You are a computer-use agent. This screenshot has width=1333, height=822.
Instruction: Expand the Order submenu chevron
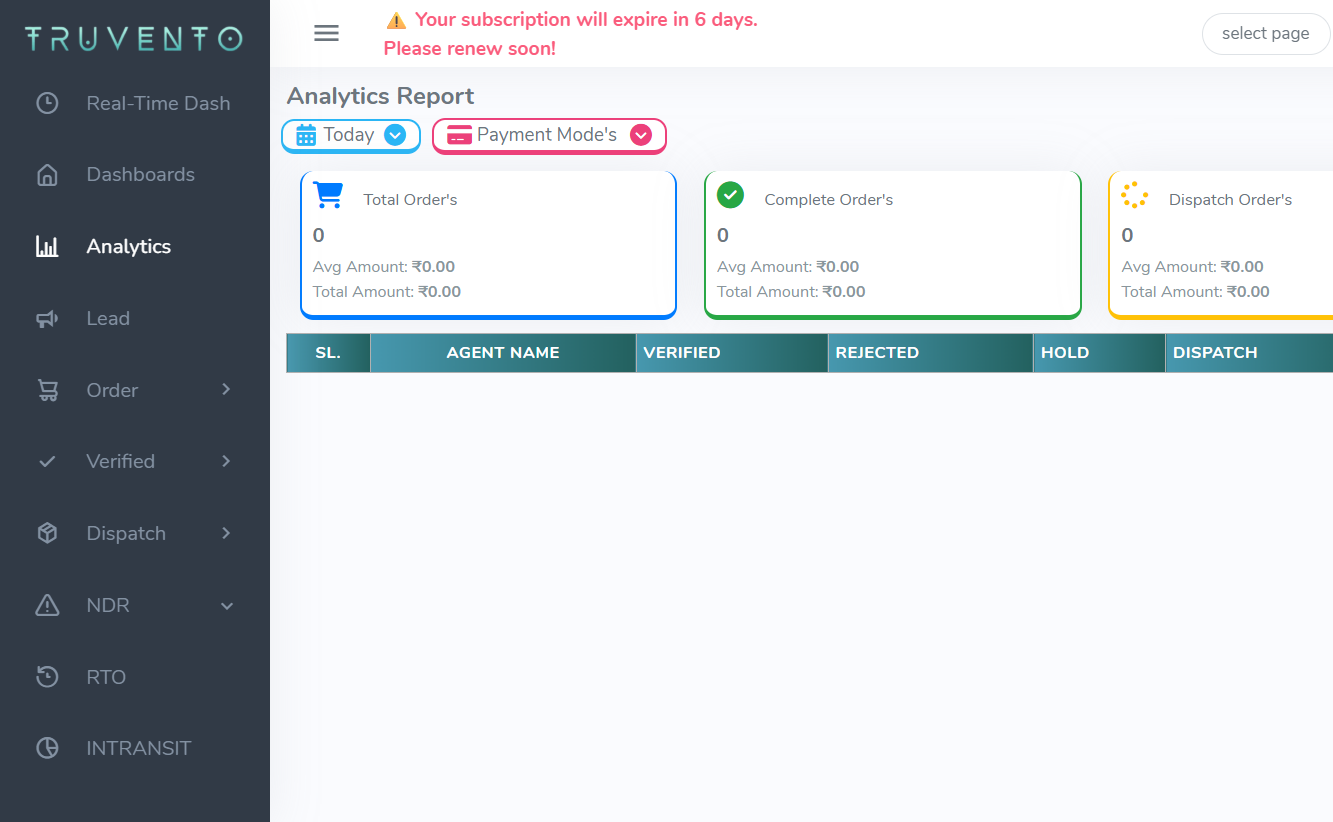point(226,389)
